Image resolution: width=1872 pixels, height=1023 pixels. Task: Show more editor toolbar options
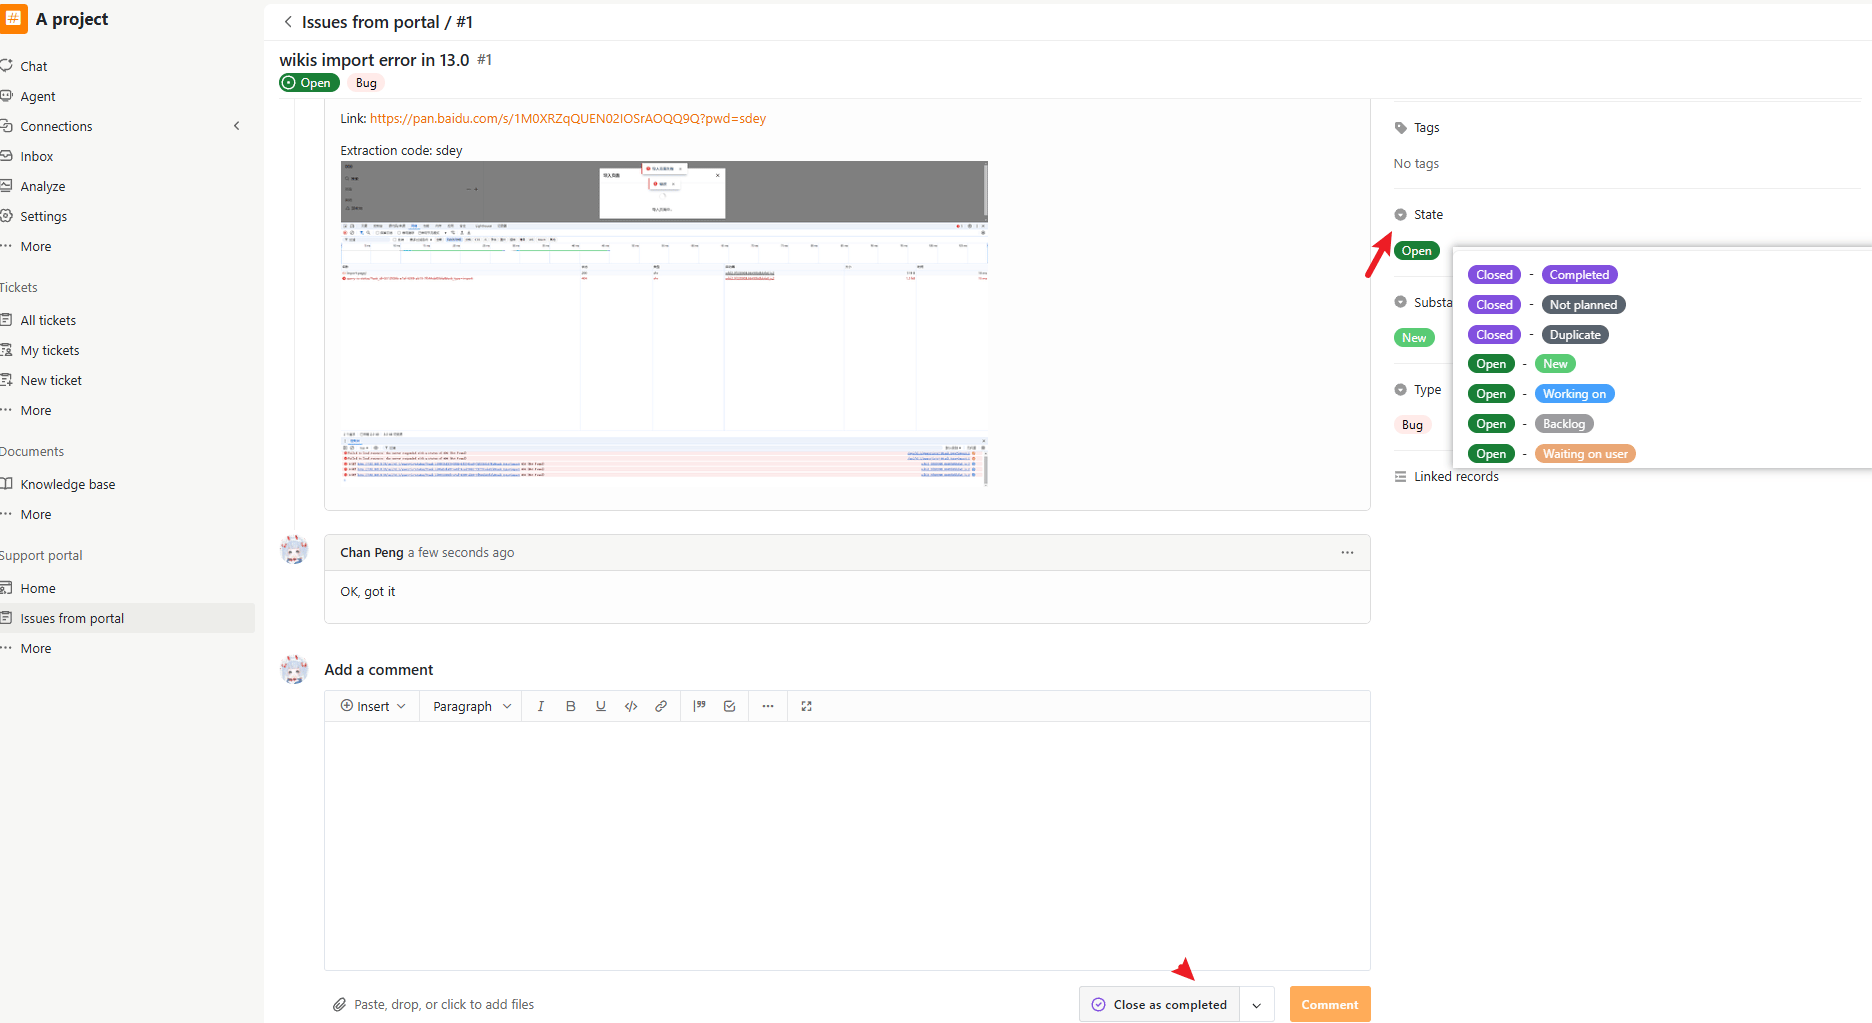[x=768, y=706]
